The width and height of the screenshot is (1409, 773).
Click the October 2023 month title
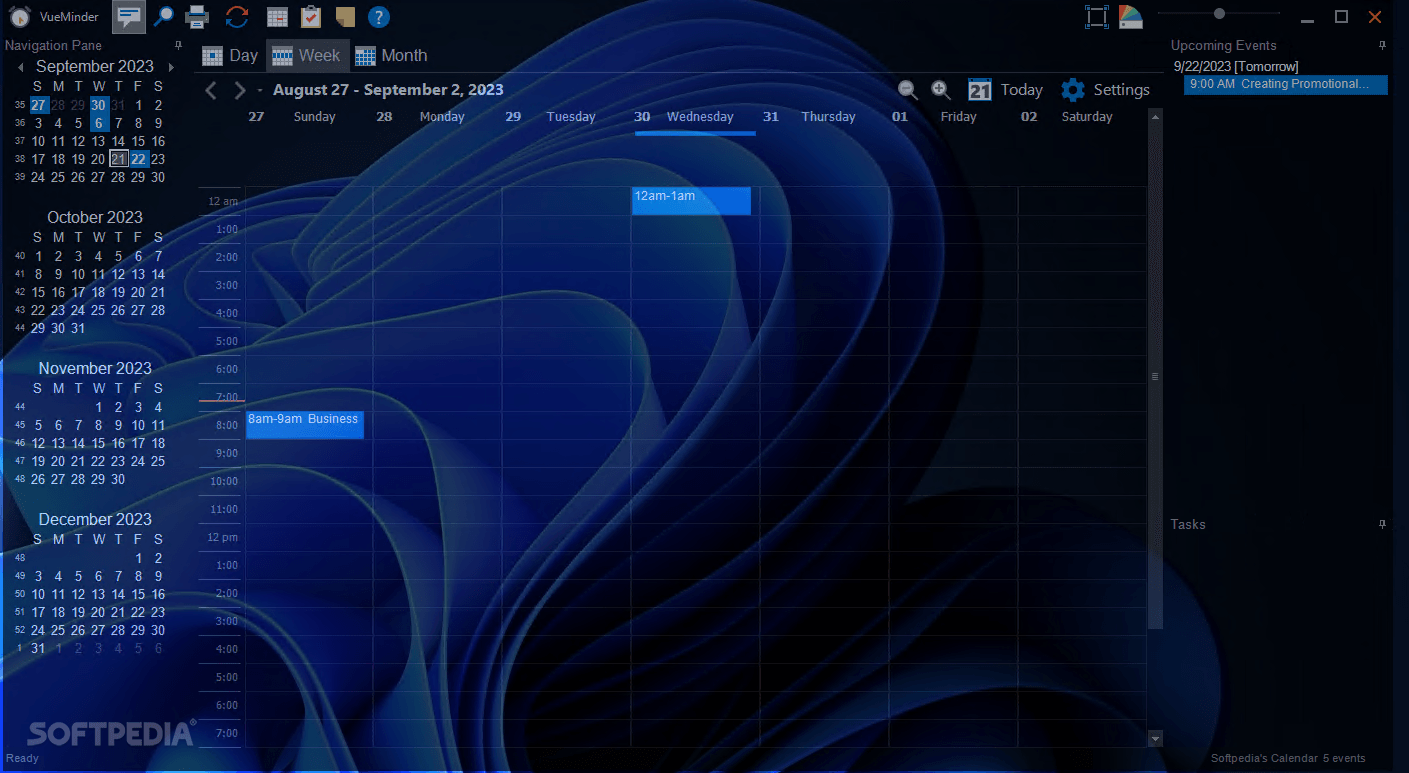coord(95,217)
